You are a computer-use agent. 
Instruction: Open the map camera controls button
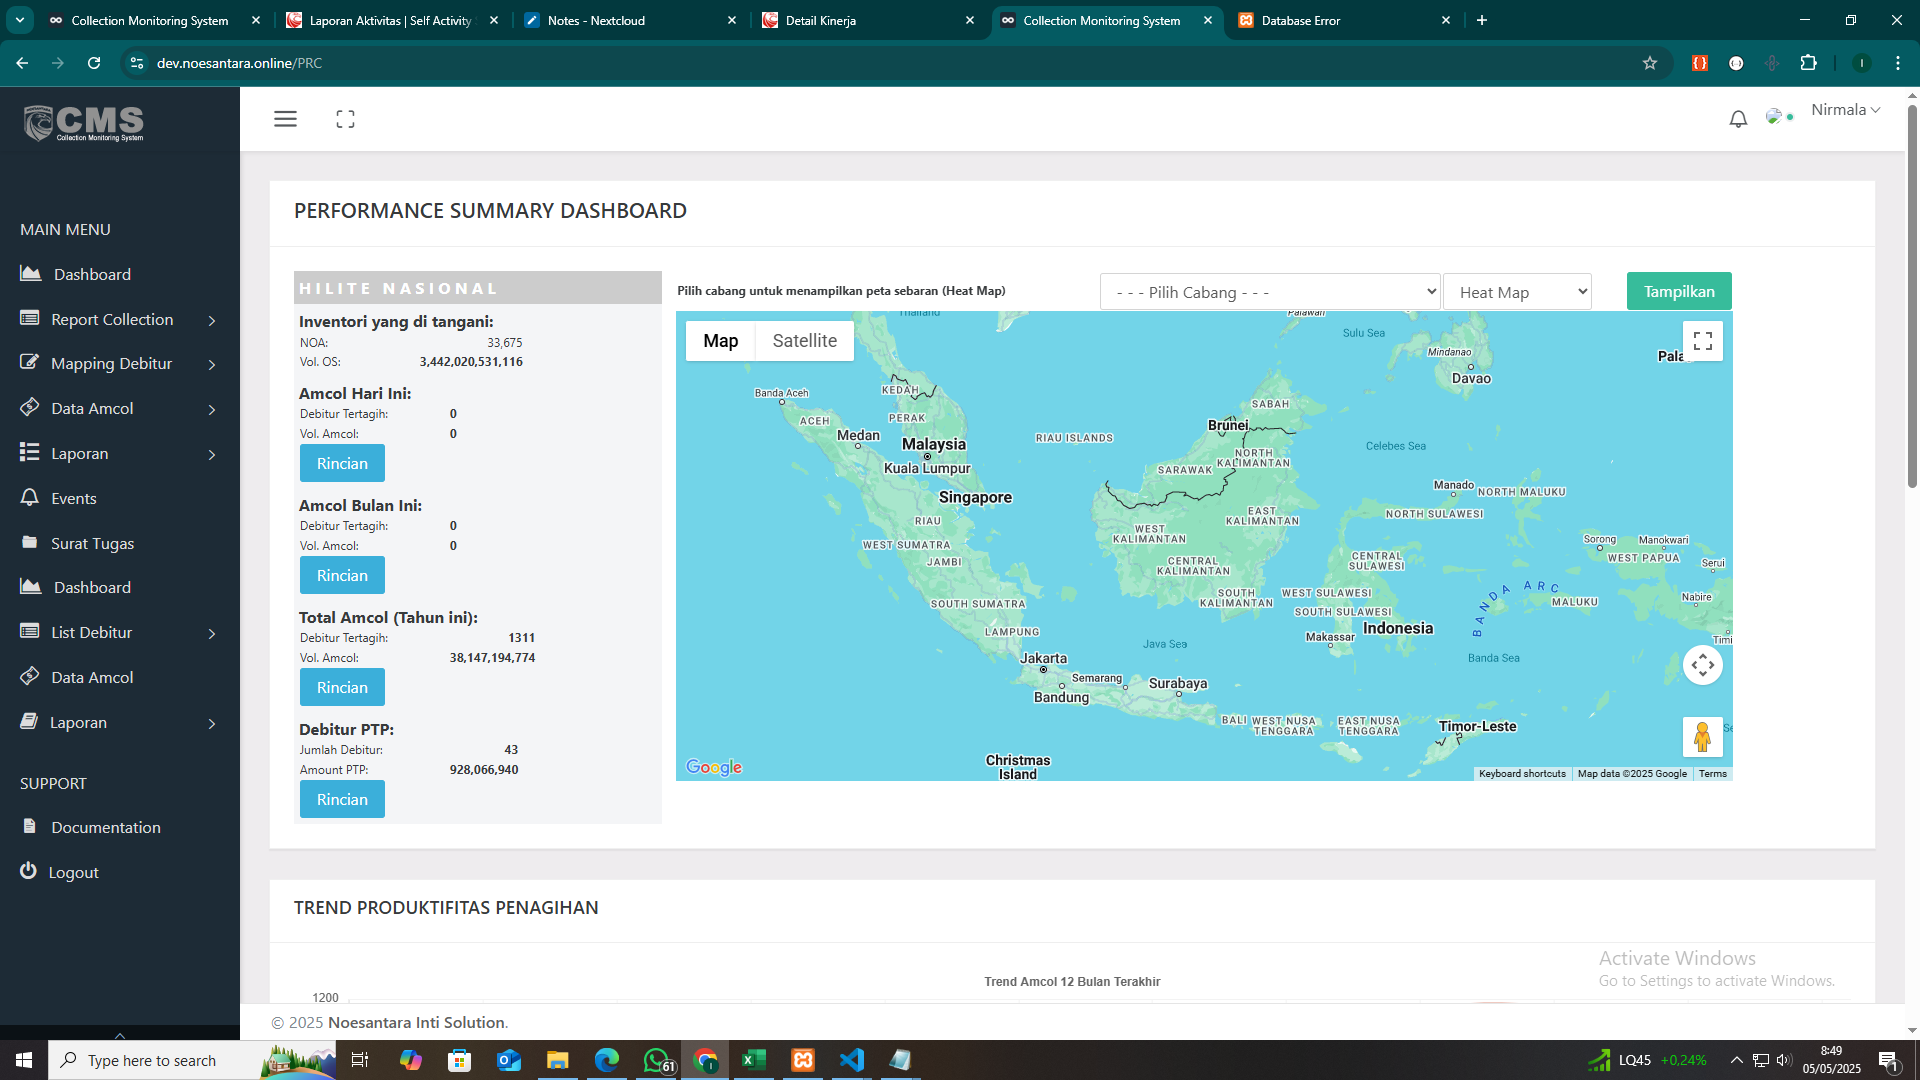1702,665
